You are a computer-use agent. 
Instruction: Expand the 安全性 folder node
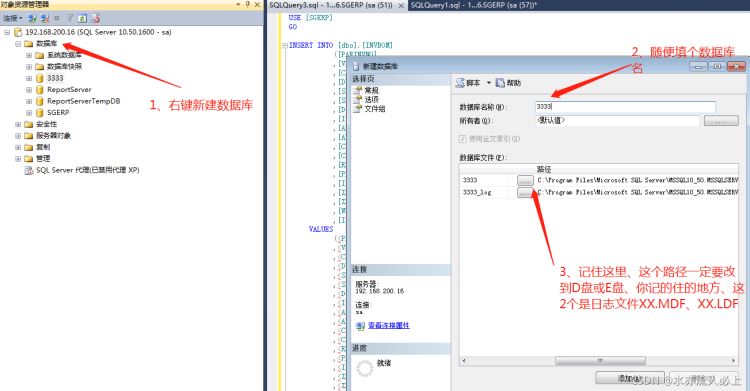point(18,124)
